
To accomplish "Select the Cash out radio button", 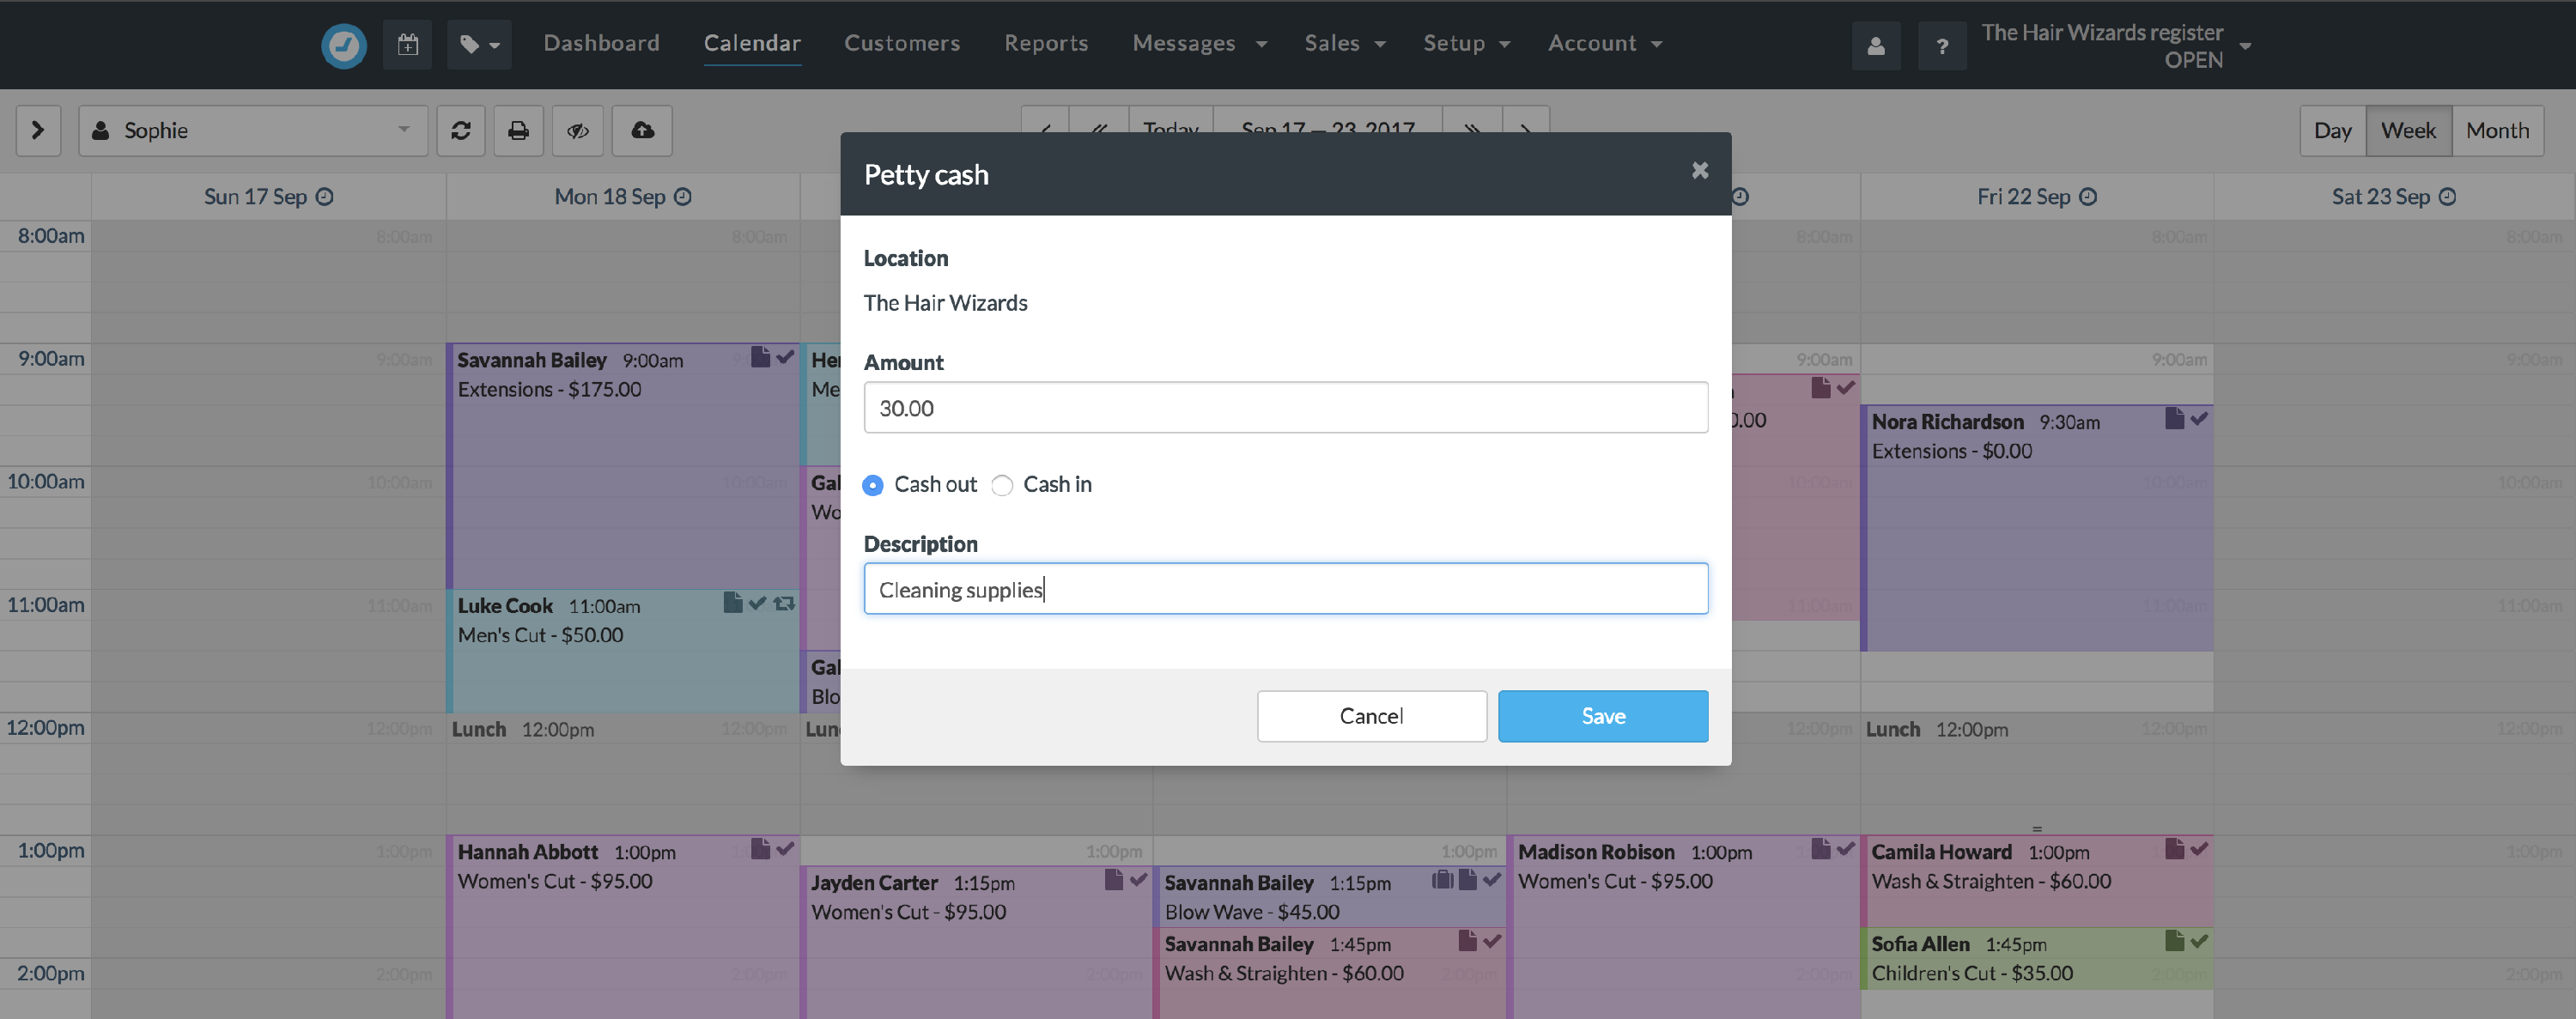I will 873,485.
